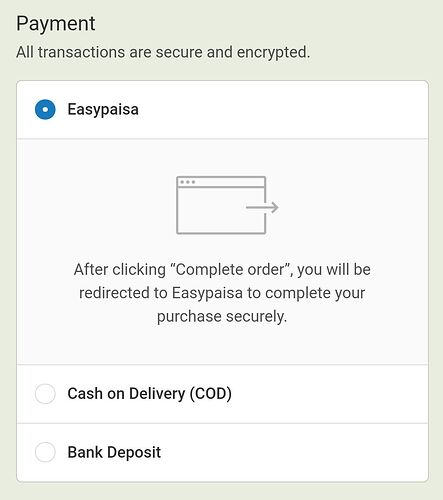Expand Bank Deposit row via empty area
The width and height of the screenshot is (443, 500).
pos(293,452)
